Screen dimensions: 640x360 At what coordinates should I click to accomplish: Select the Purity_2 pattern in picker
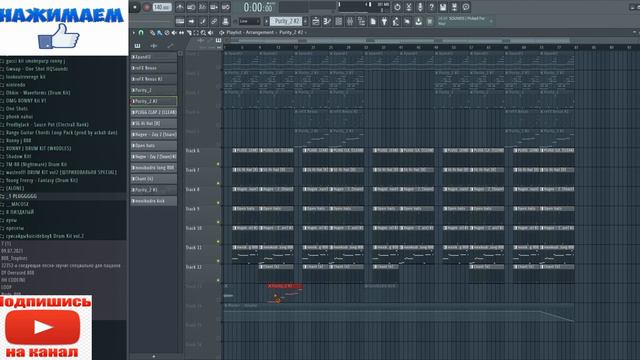[154, 90]
